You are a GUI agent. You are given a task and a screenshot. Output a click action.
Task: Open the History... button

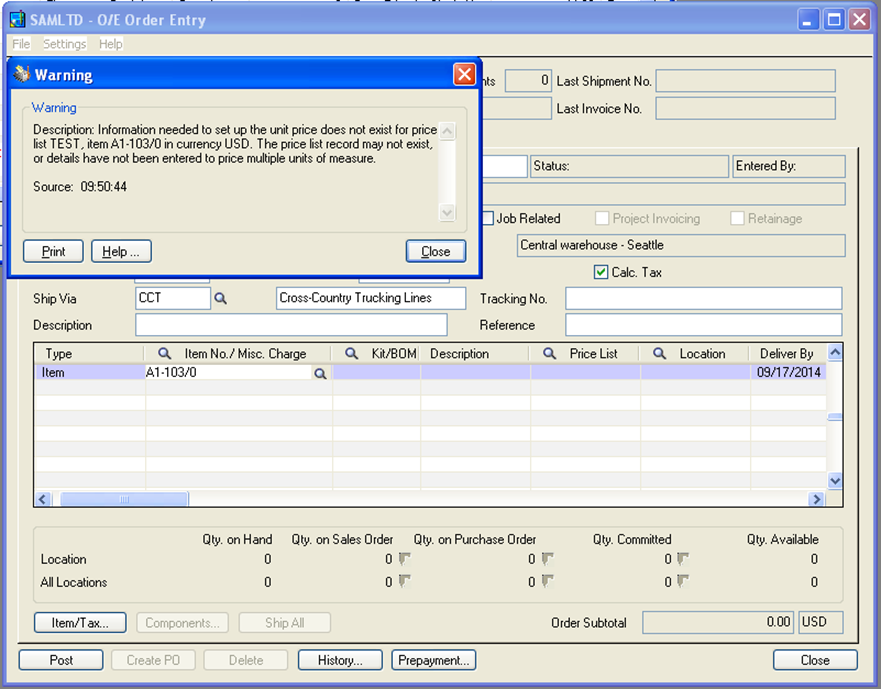coord(340,660)
